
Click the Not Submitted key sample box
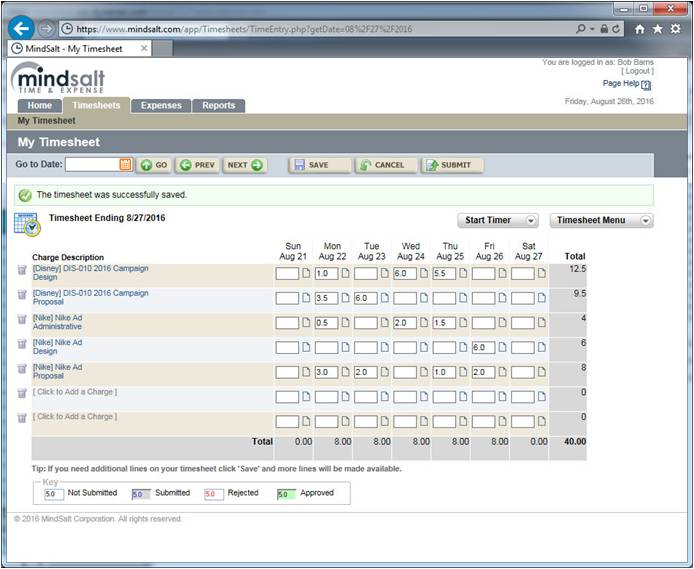click(54, 494)
